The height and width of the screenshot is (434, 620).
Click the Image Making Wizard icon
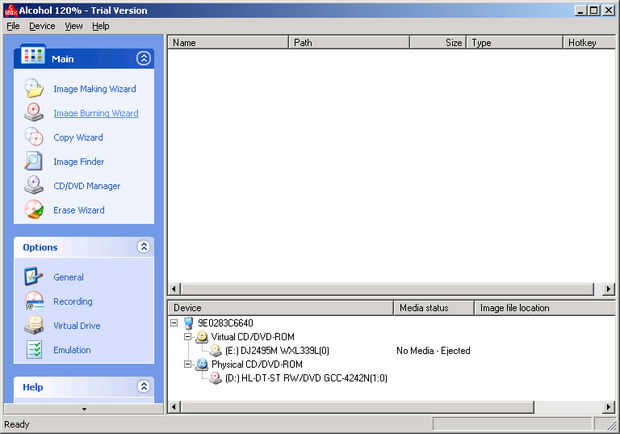pos(34,89)
